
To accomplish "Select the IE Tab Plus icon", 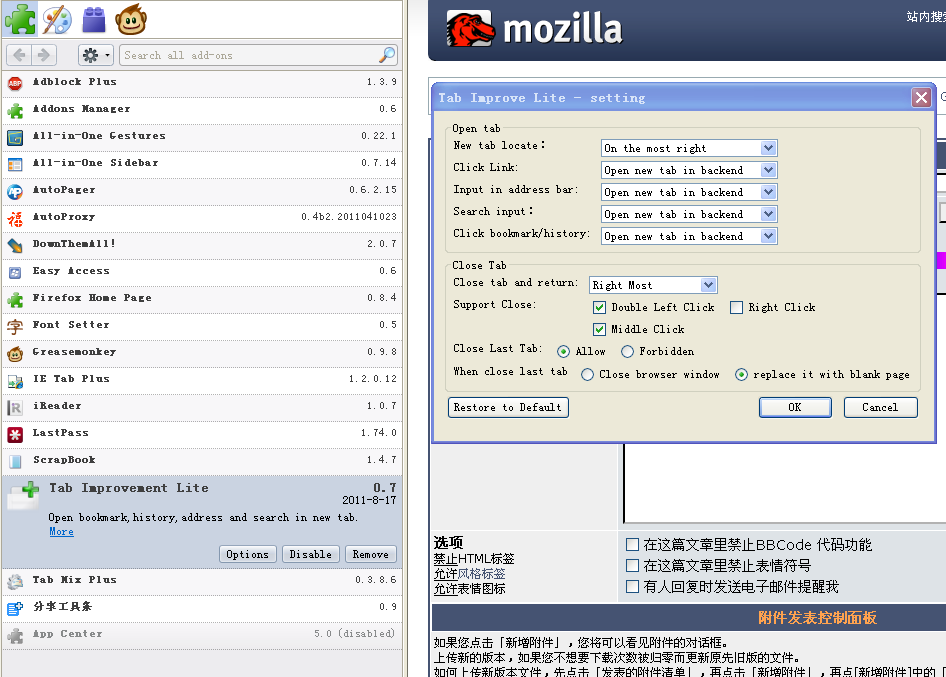I will click(x=15, y=381).
